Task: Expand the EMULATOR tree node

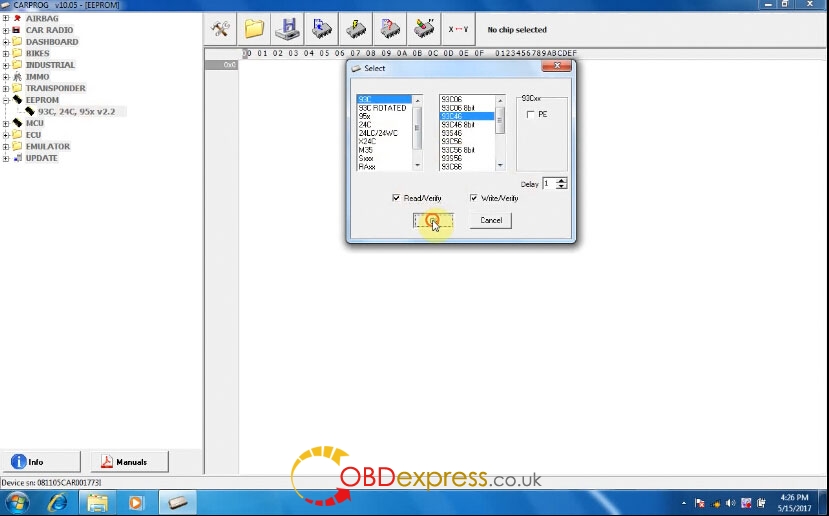Action: tap(6, 146)
